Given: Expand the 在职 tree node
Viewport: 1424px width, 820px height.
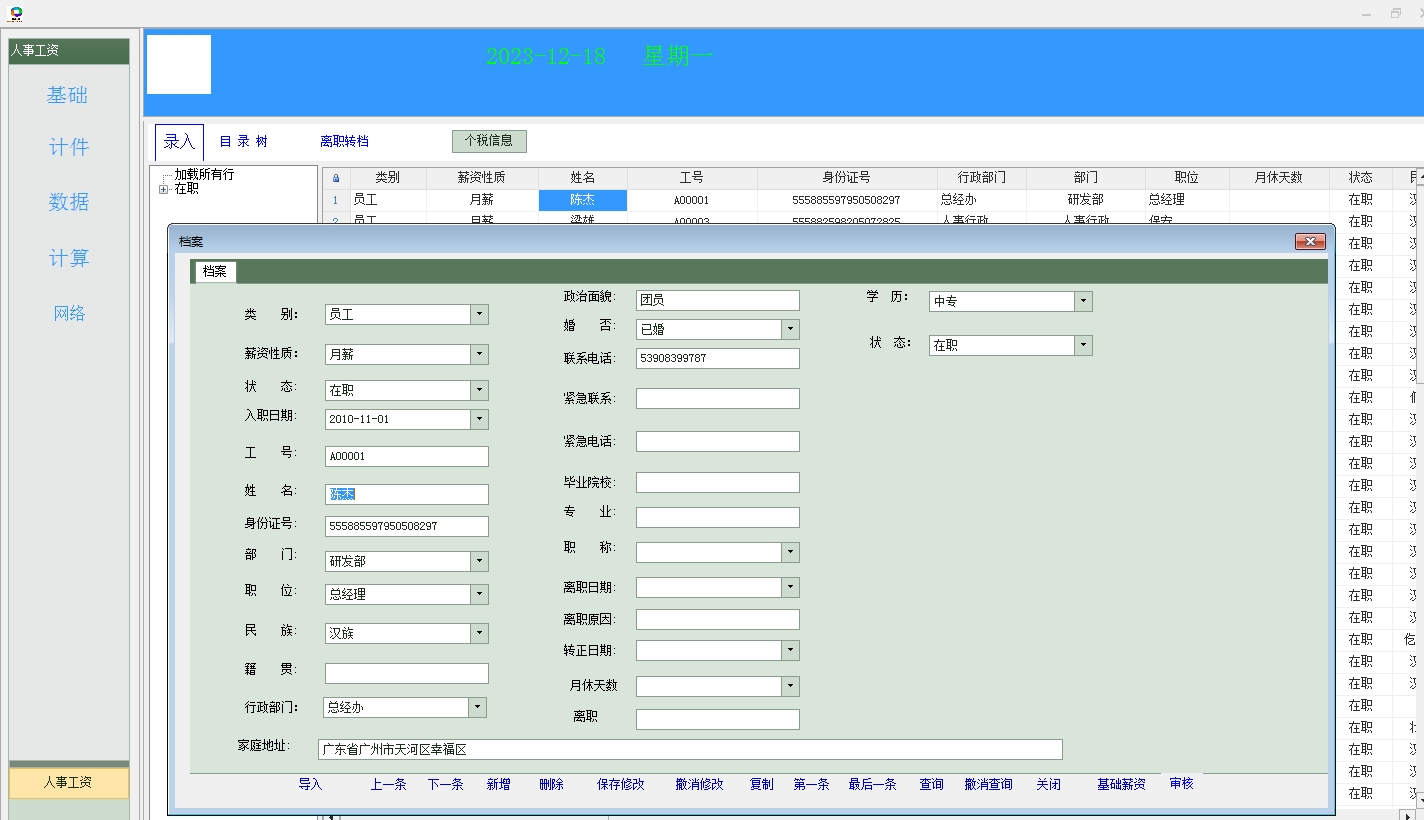Looking at the screenshot, I should coord(164,189).
